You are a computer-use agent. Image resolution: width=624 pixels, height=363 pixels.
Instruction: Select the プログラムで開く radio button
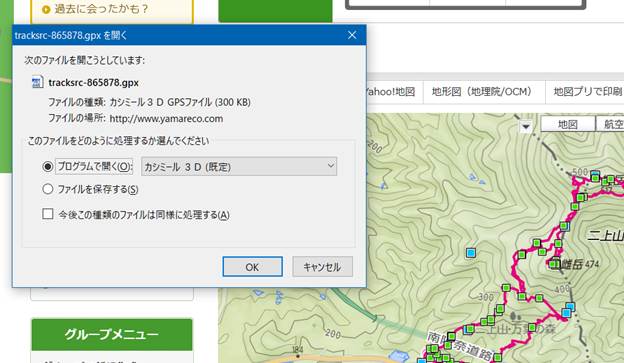pyautogui.click(x=48, y=166)
